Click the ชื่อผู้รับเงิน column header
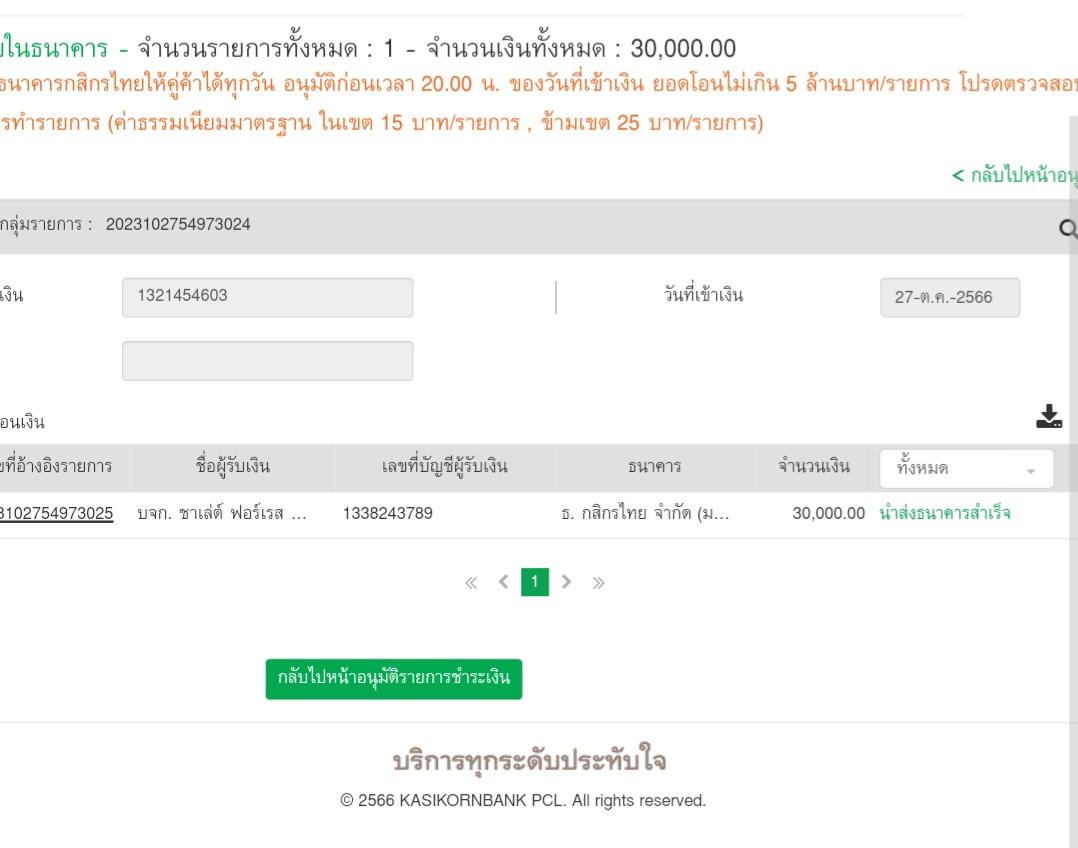This screenshot has height=848, width=1078. 233,467
